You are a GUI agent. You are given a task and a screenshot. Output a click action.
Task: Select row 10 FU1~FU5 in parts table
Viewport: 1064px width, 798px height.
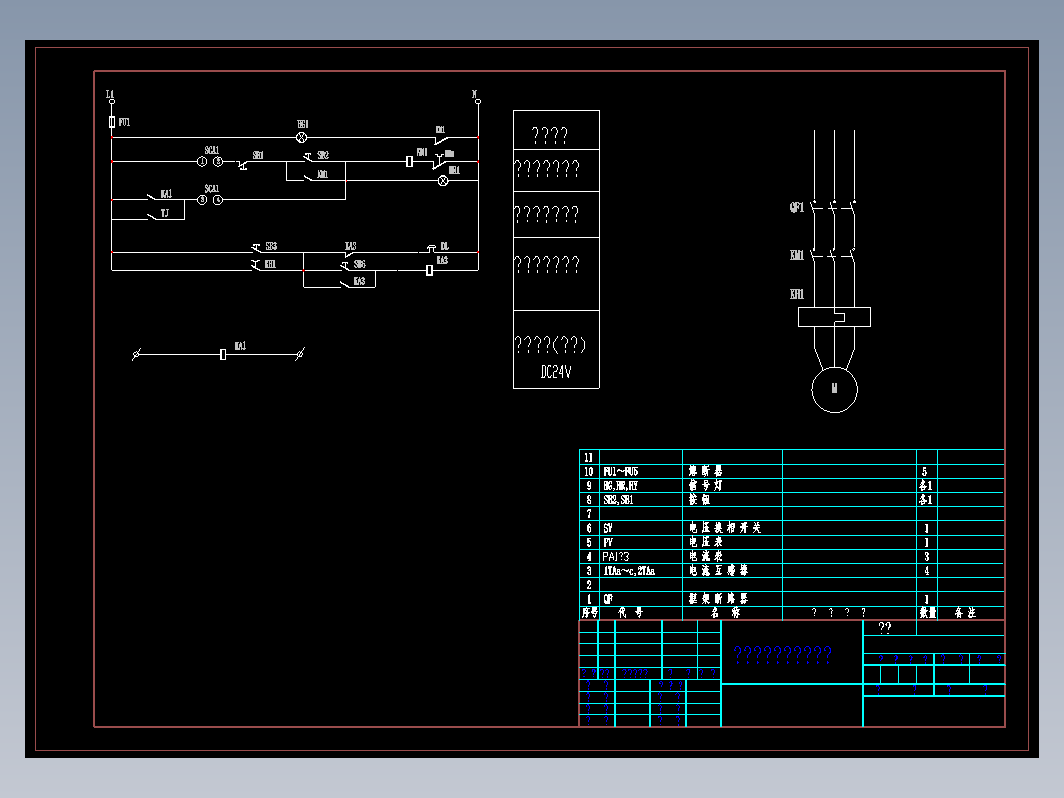[792, 472]
